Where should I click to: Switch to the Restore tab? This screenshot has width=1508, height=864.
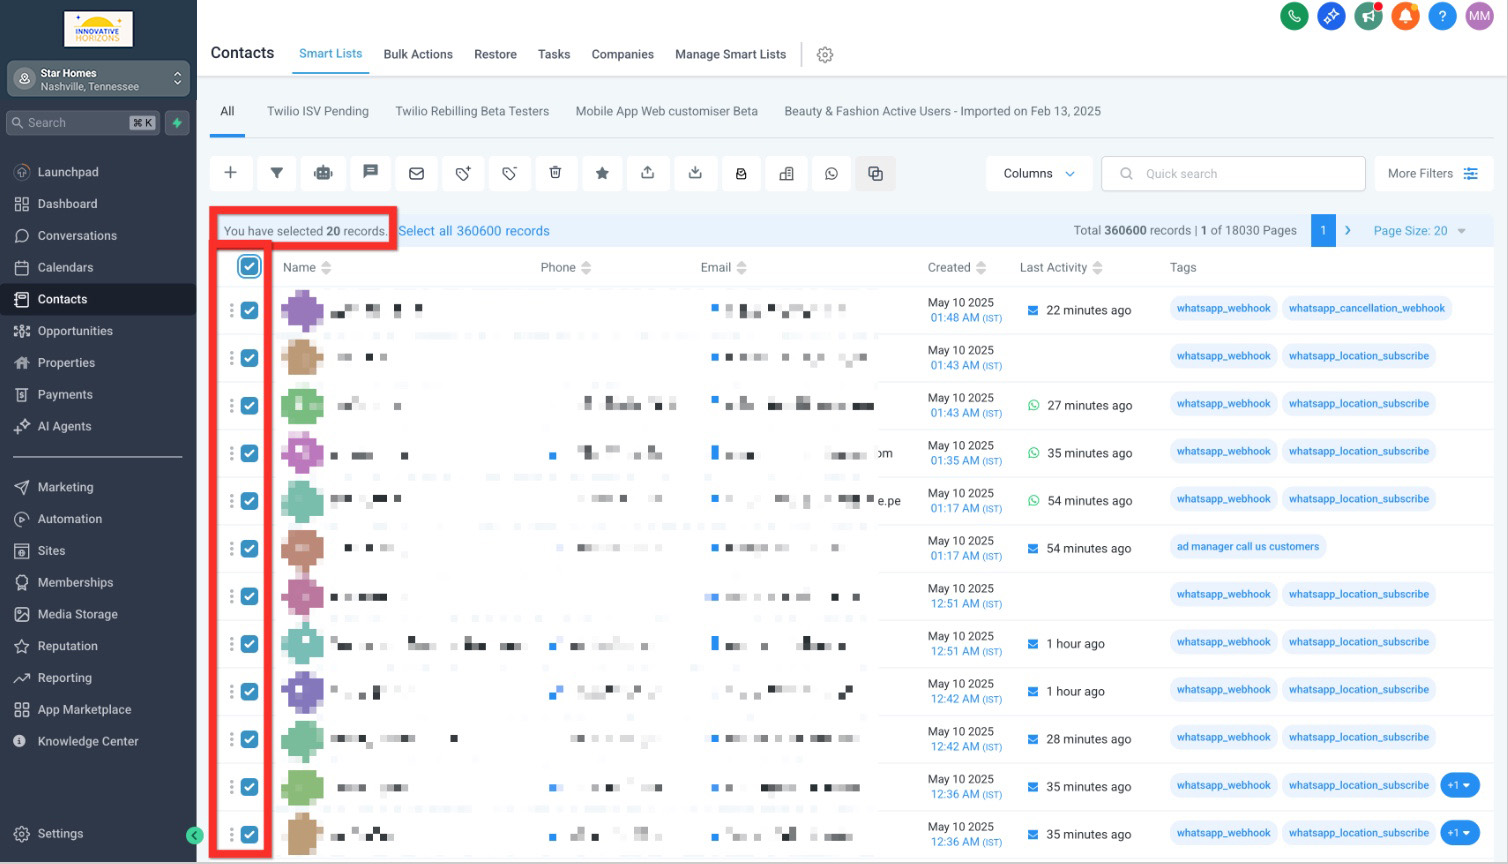pyautogui.click(x=495, y=54)
